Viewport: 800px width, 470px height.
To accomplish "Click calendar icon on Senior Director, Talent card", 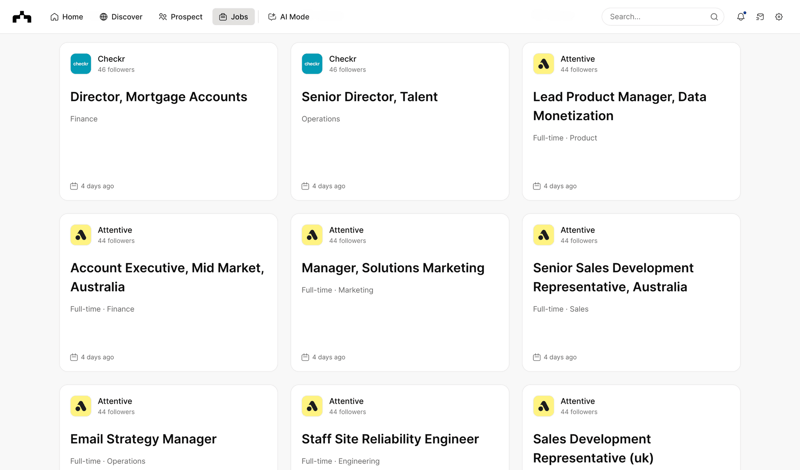I will 305,186.
